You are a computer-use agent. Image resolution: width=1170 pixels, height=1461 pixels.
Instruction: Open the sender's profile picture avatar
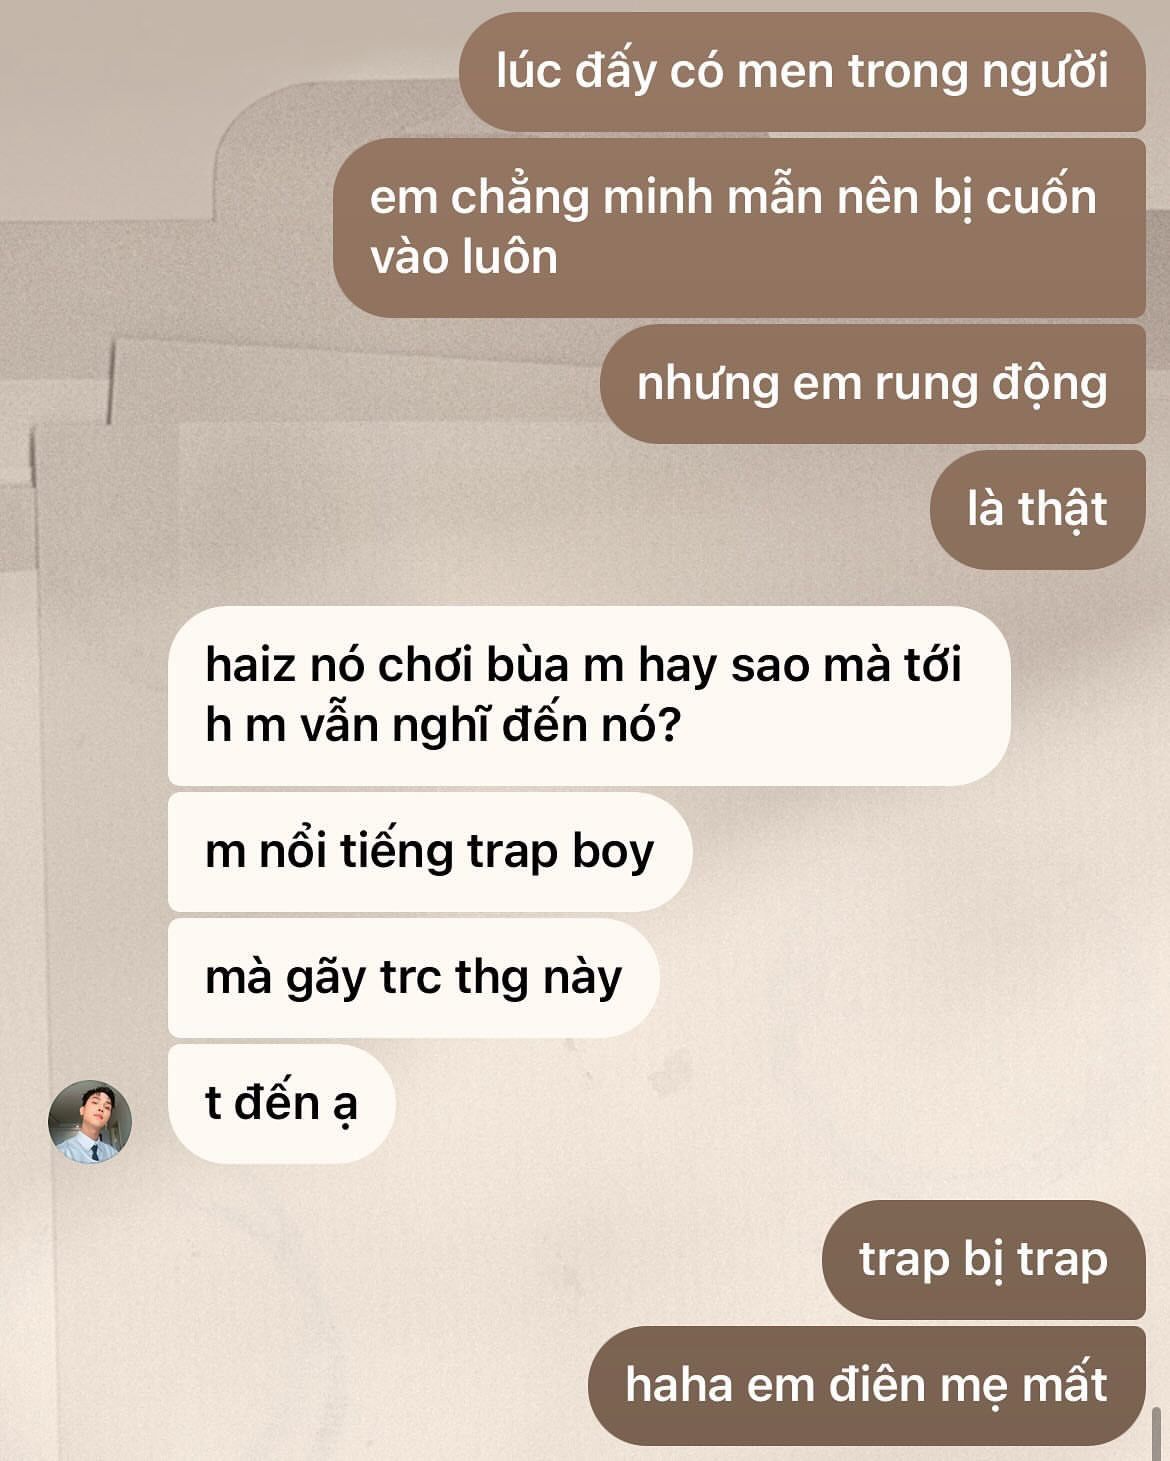[x=90, y=1121]
